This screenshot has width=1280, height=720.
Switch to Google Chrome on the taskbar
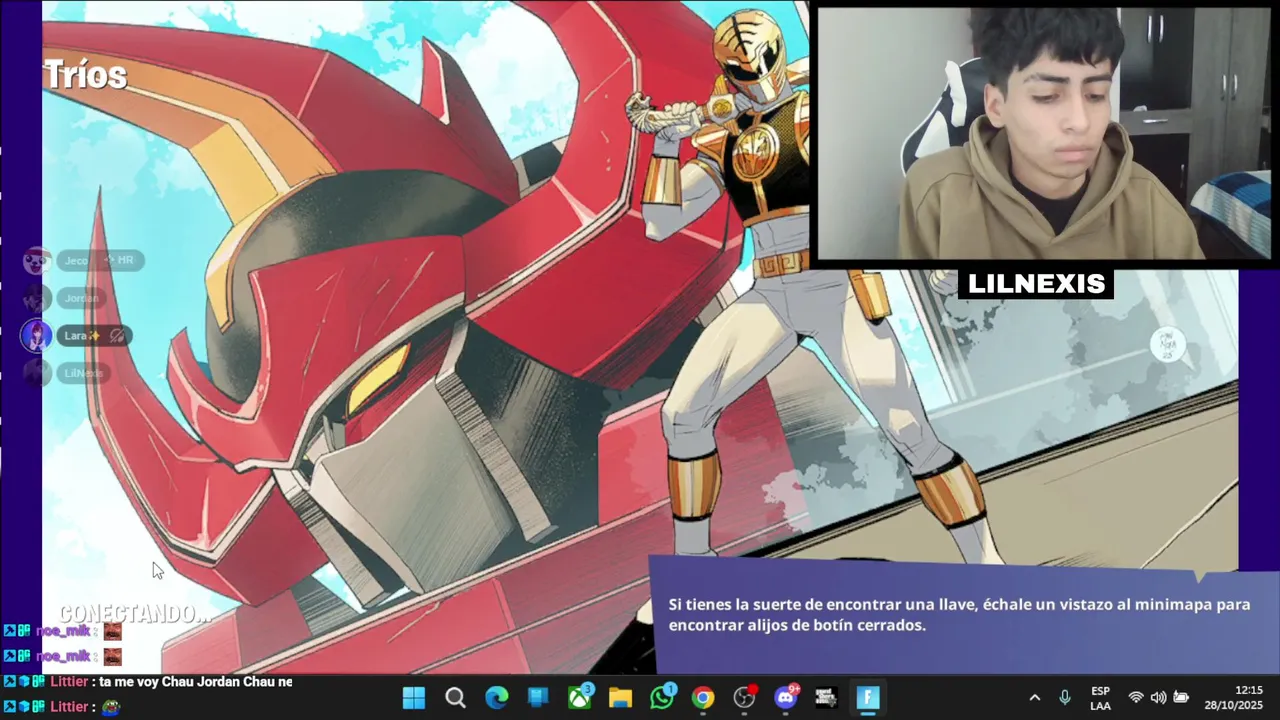[x=704, y=698]
